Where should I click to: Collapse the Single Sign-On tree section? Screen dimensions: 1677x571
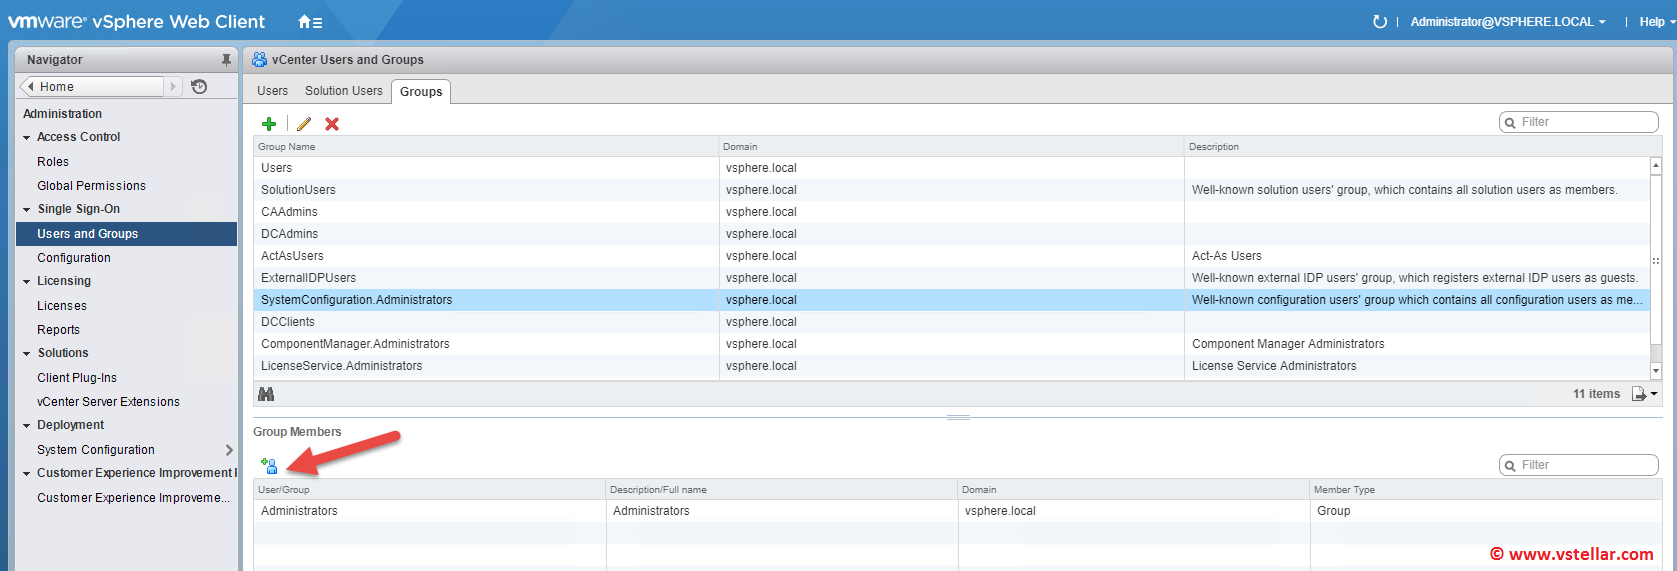(x=27, y=210)
